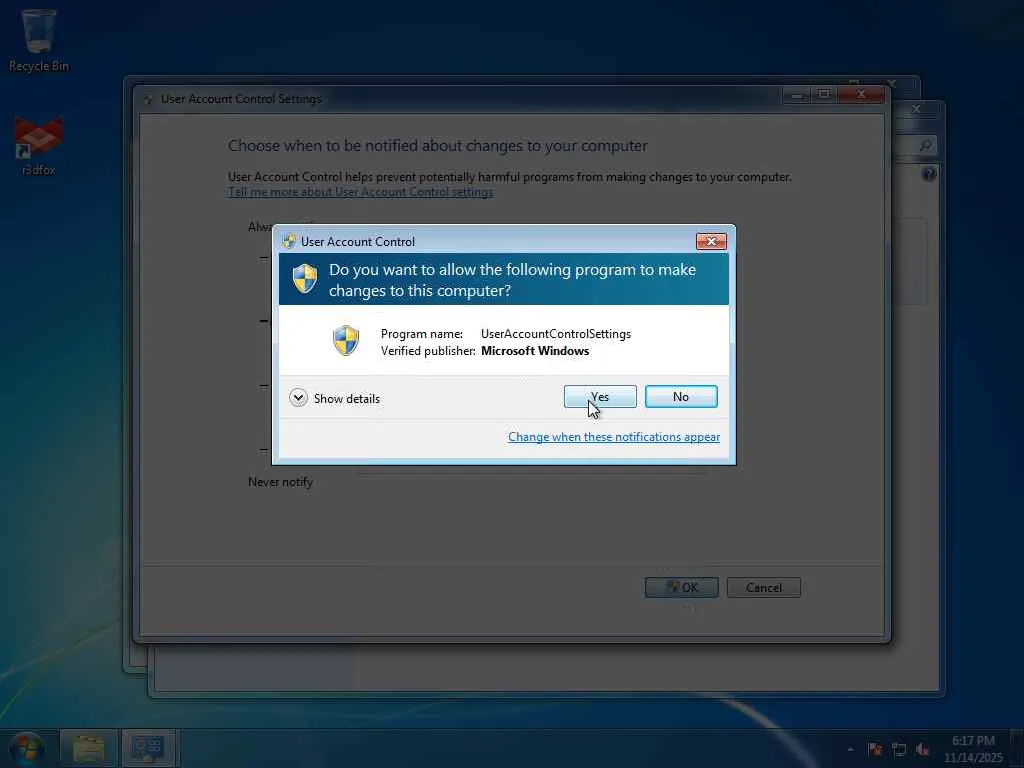1024x768 pixels.
Task: Open Windows Explorer from the taskbar
Action: pyautogui.click(x=88, y=749)
